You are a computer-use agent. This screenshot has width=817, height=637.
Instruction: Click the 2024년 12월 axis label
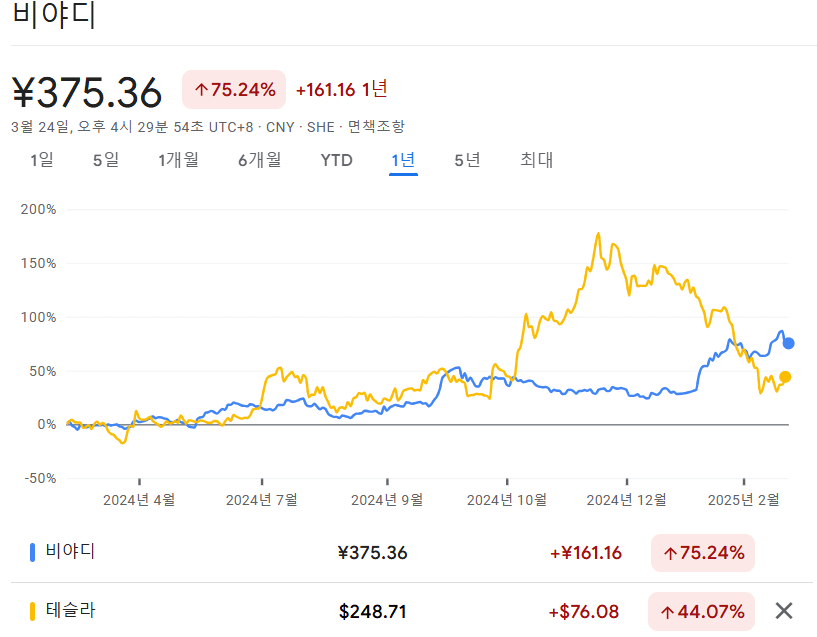click(x=627, y=500)
